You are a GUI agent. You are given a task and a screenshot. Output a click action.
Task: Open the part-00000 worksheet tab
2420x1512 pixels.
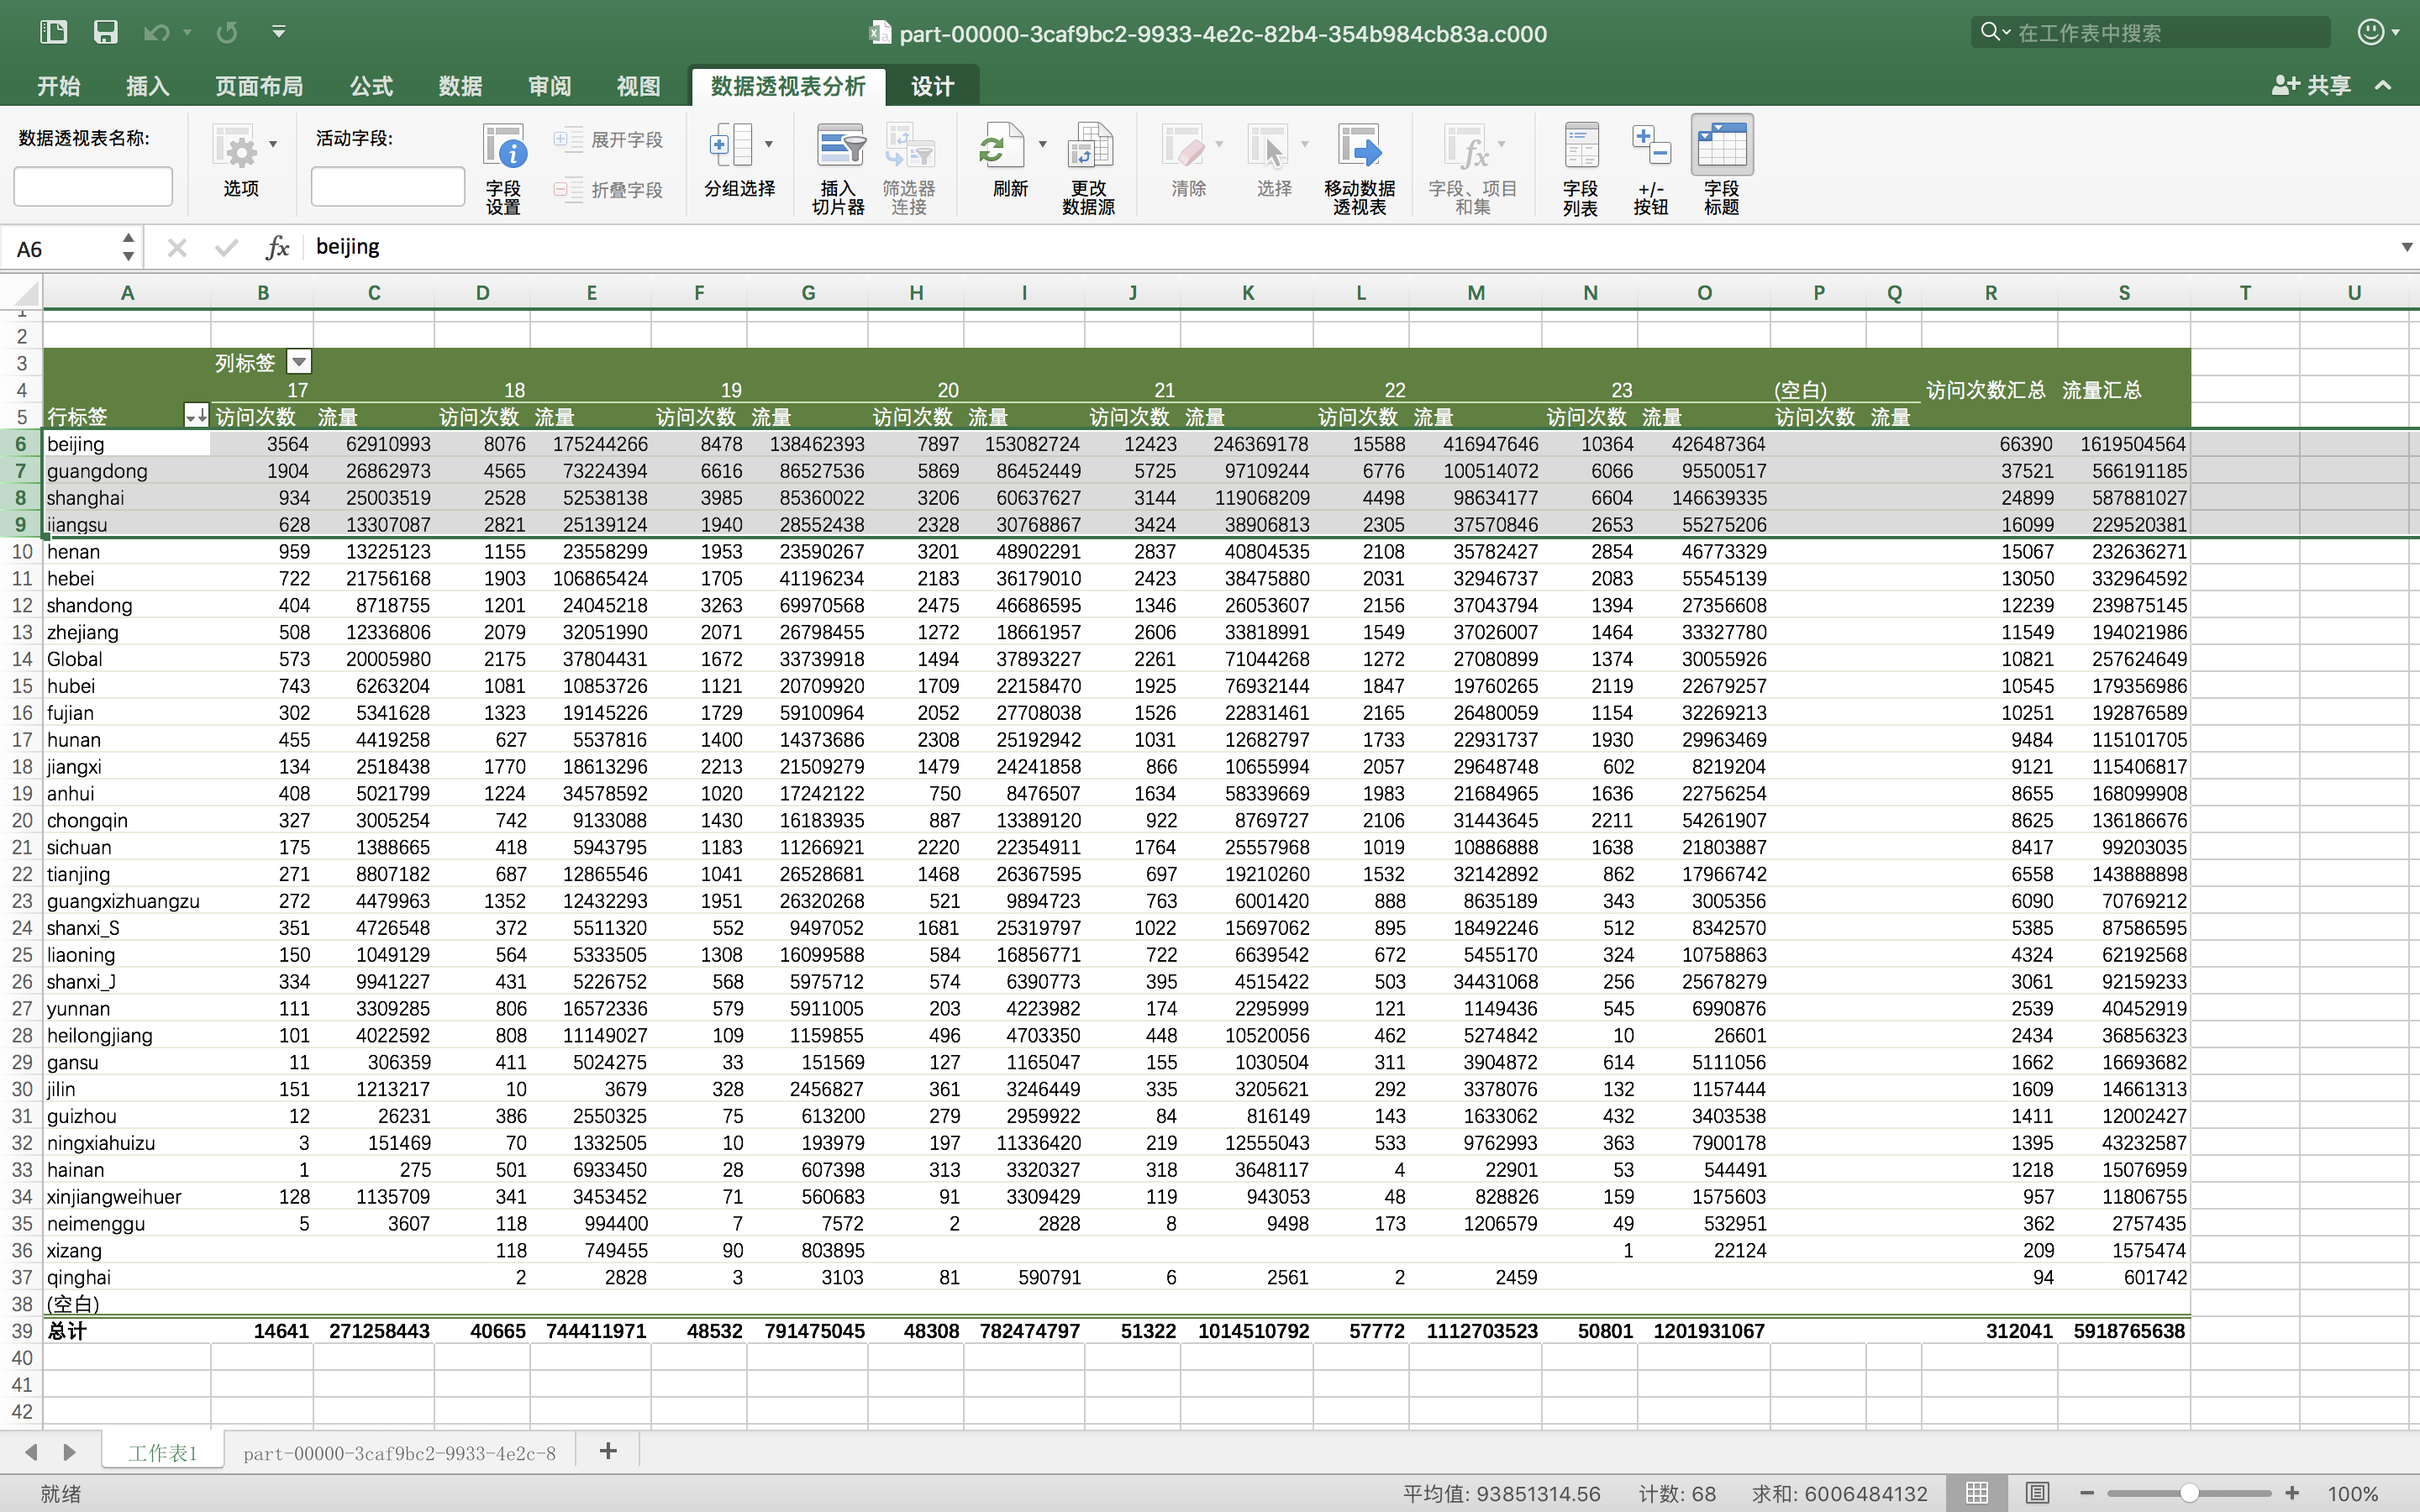399,1453
